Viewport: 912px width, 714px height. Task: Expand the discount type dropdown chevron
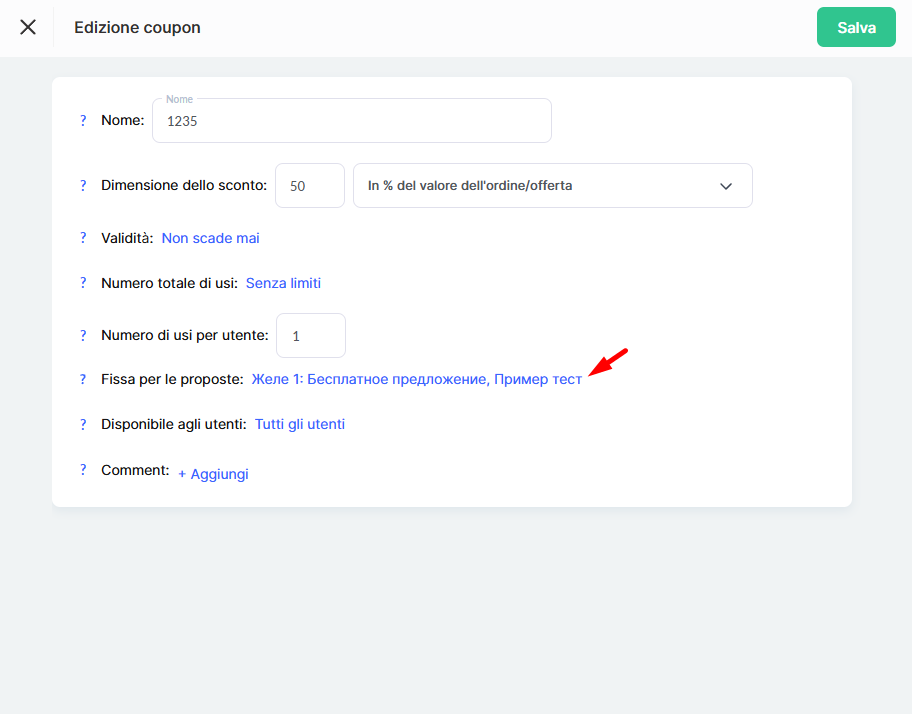[x=726, y=186]
